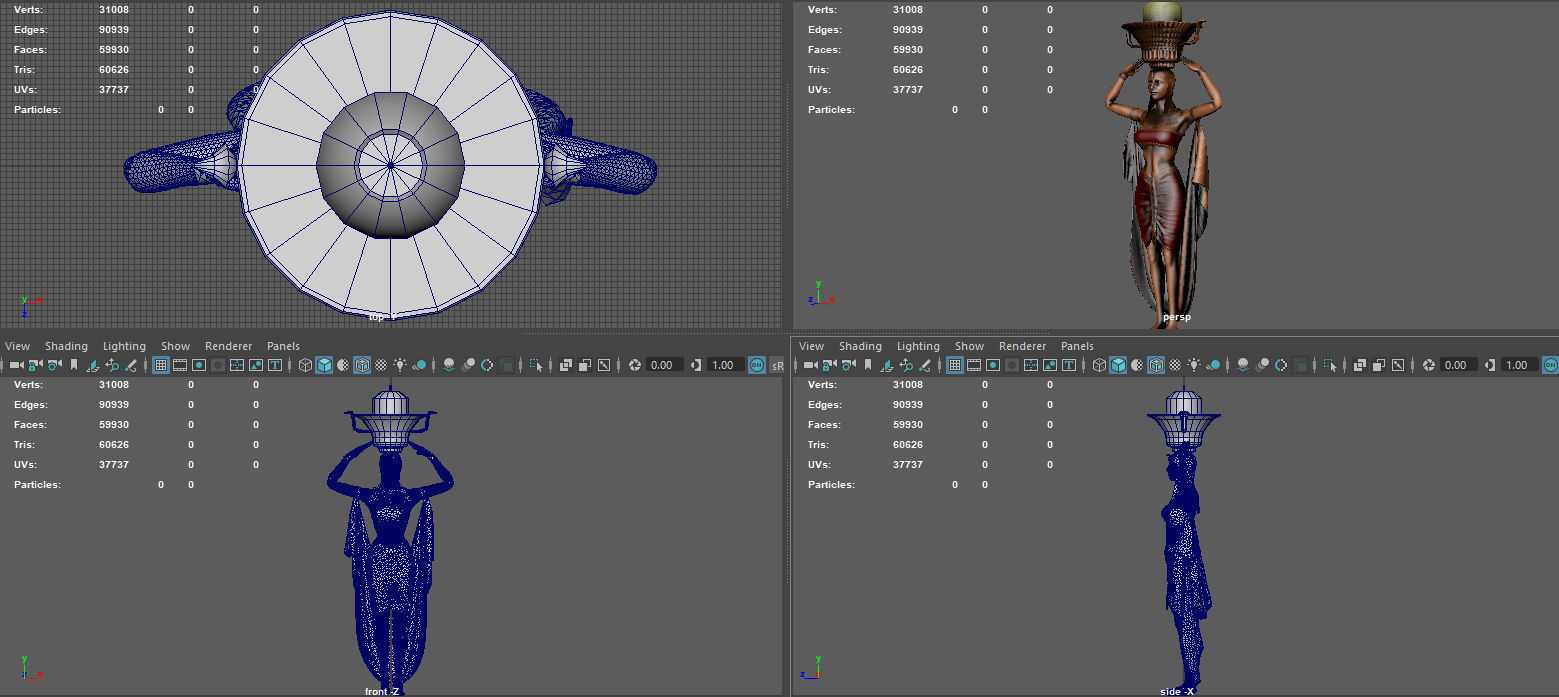Viewport: 1559px width, 697px height.
Task: Toggle View Transform ON button in front panel
Action: tap(756, 365)
